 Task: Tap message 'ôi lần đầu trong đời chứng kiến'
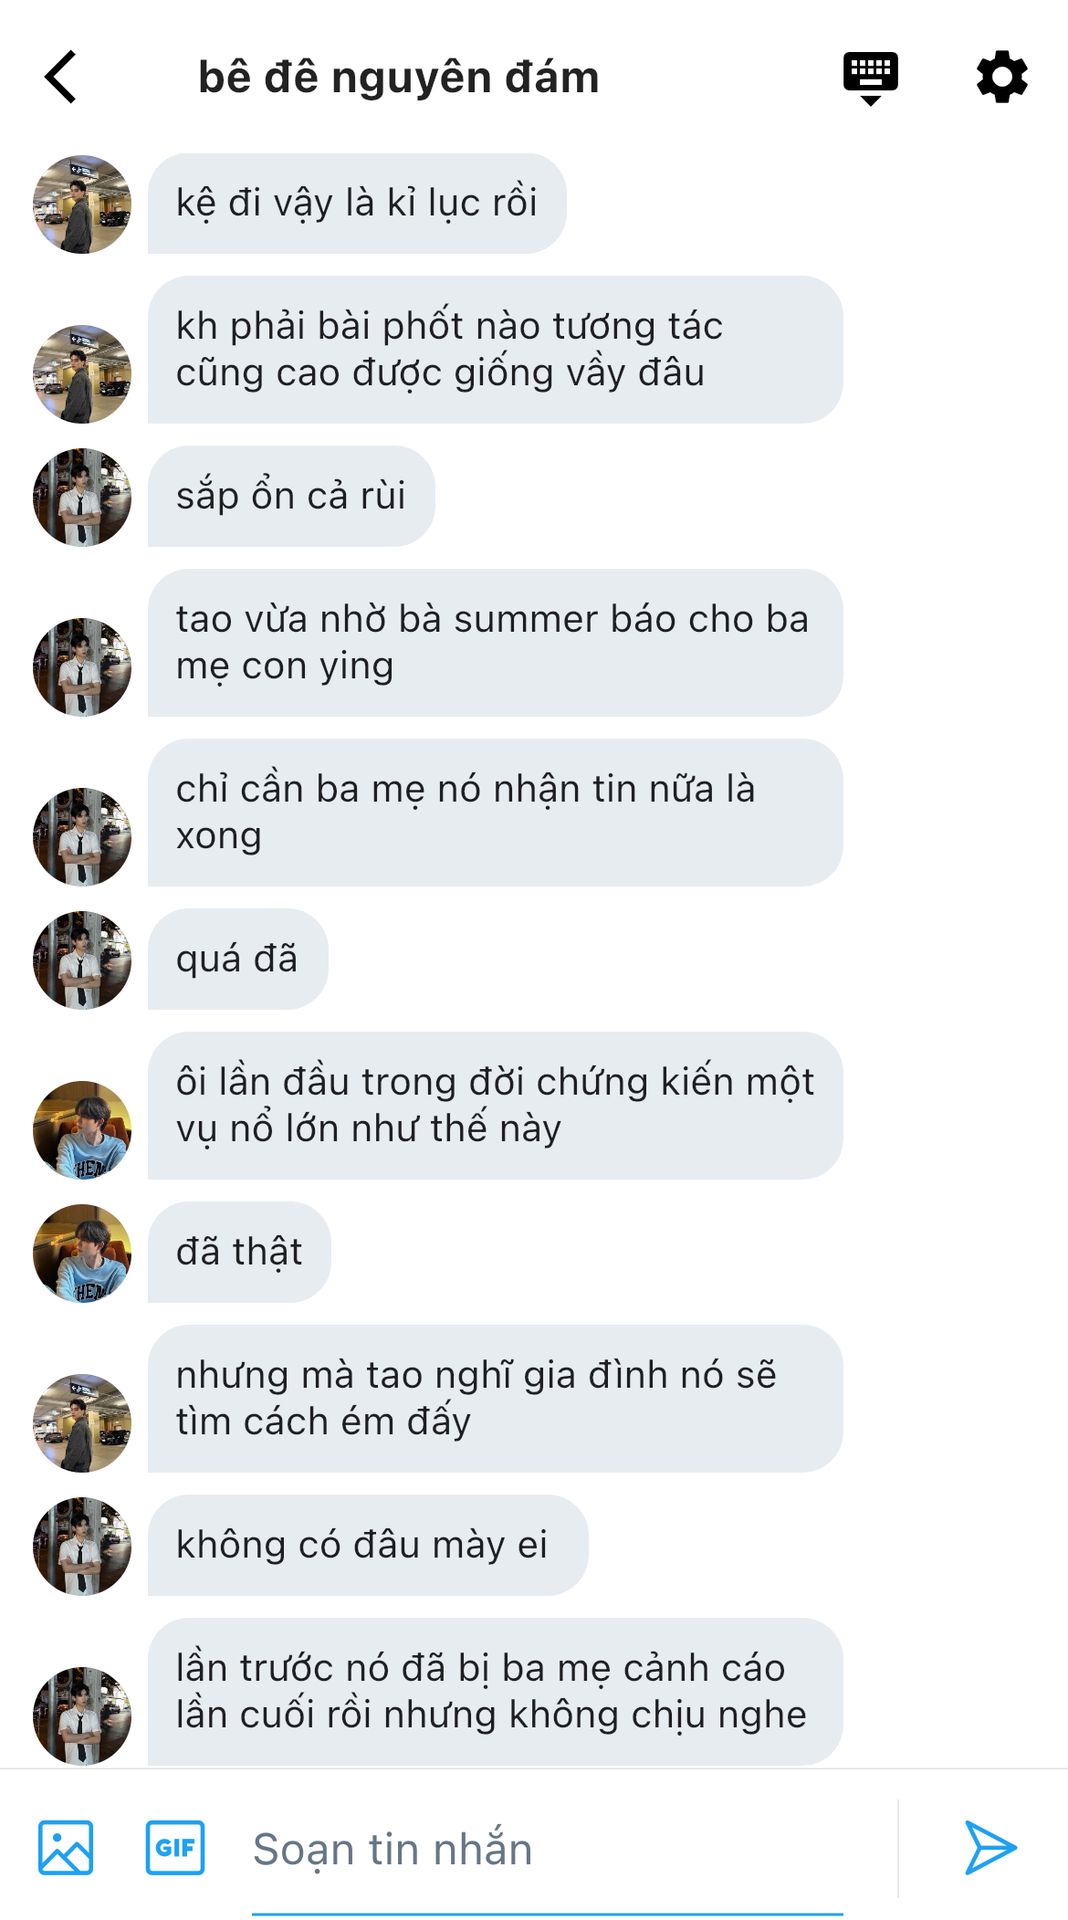495,1106
